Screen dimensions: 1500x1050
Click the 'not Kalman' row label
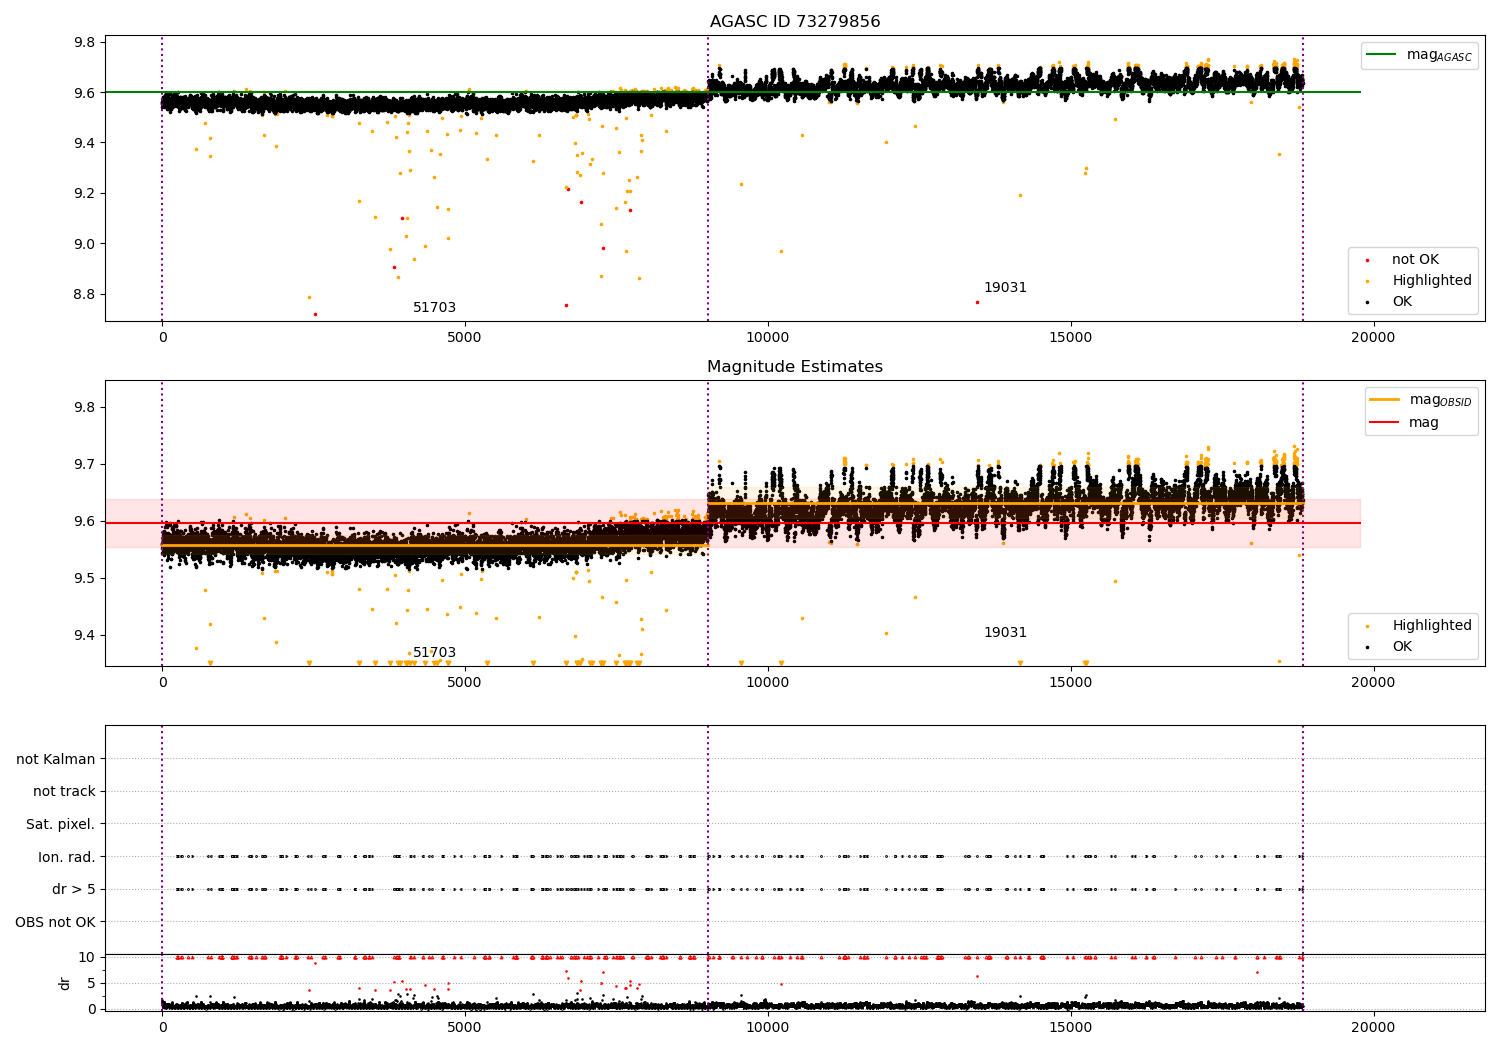(x=56, y=759)
